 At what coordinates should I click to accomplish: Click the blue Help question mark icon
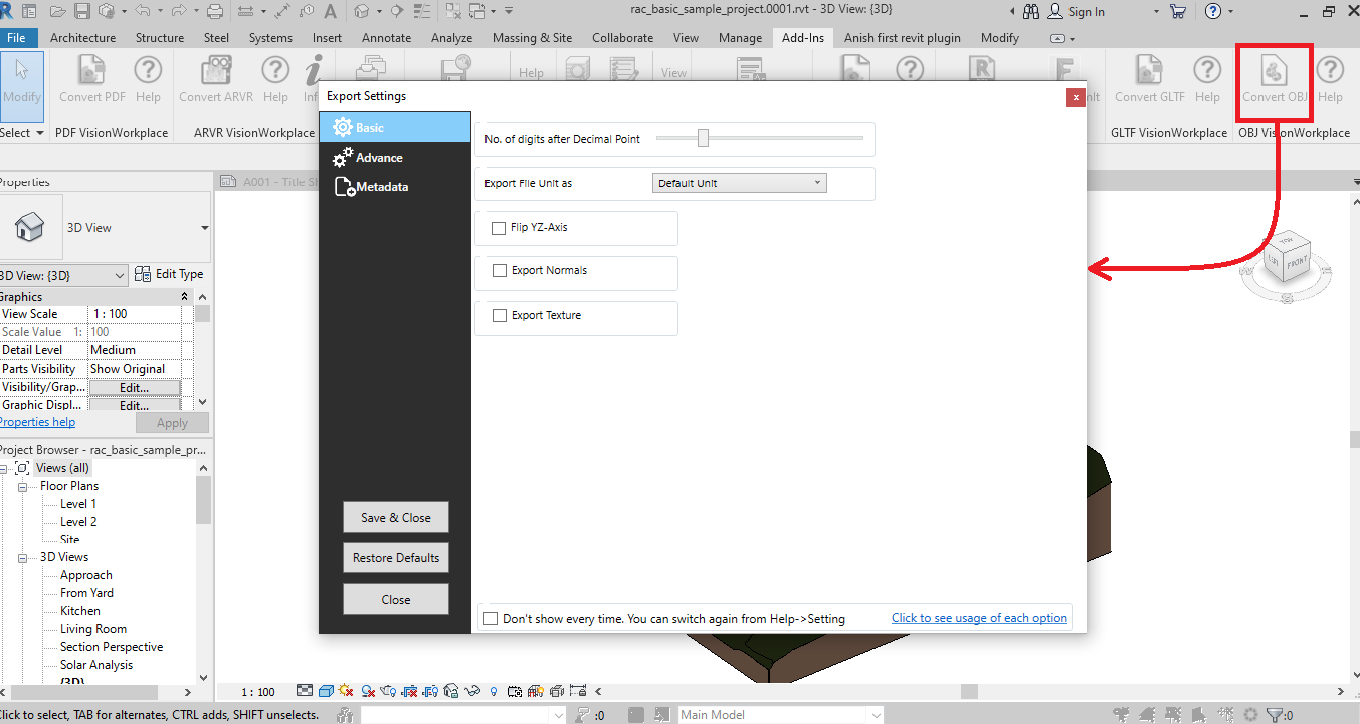[1213, 12]
